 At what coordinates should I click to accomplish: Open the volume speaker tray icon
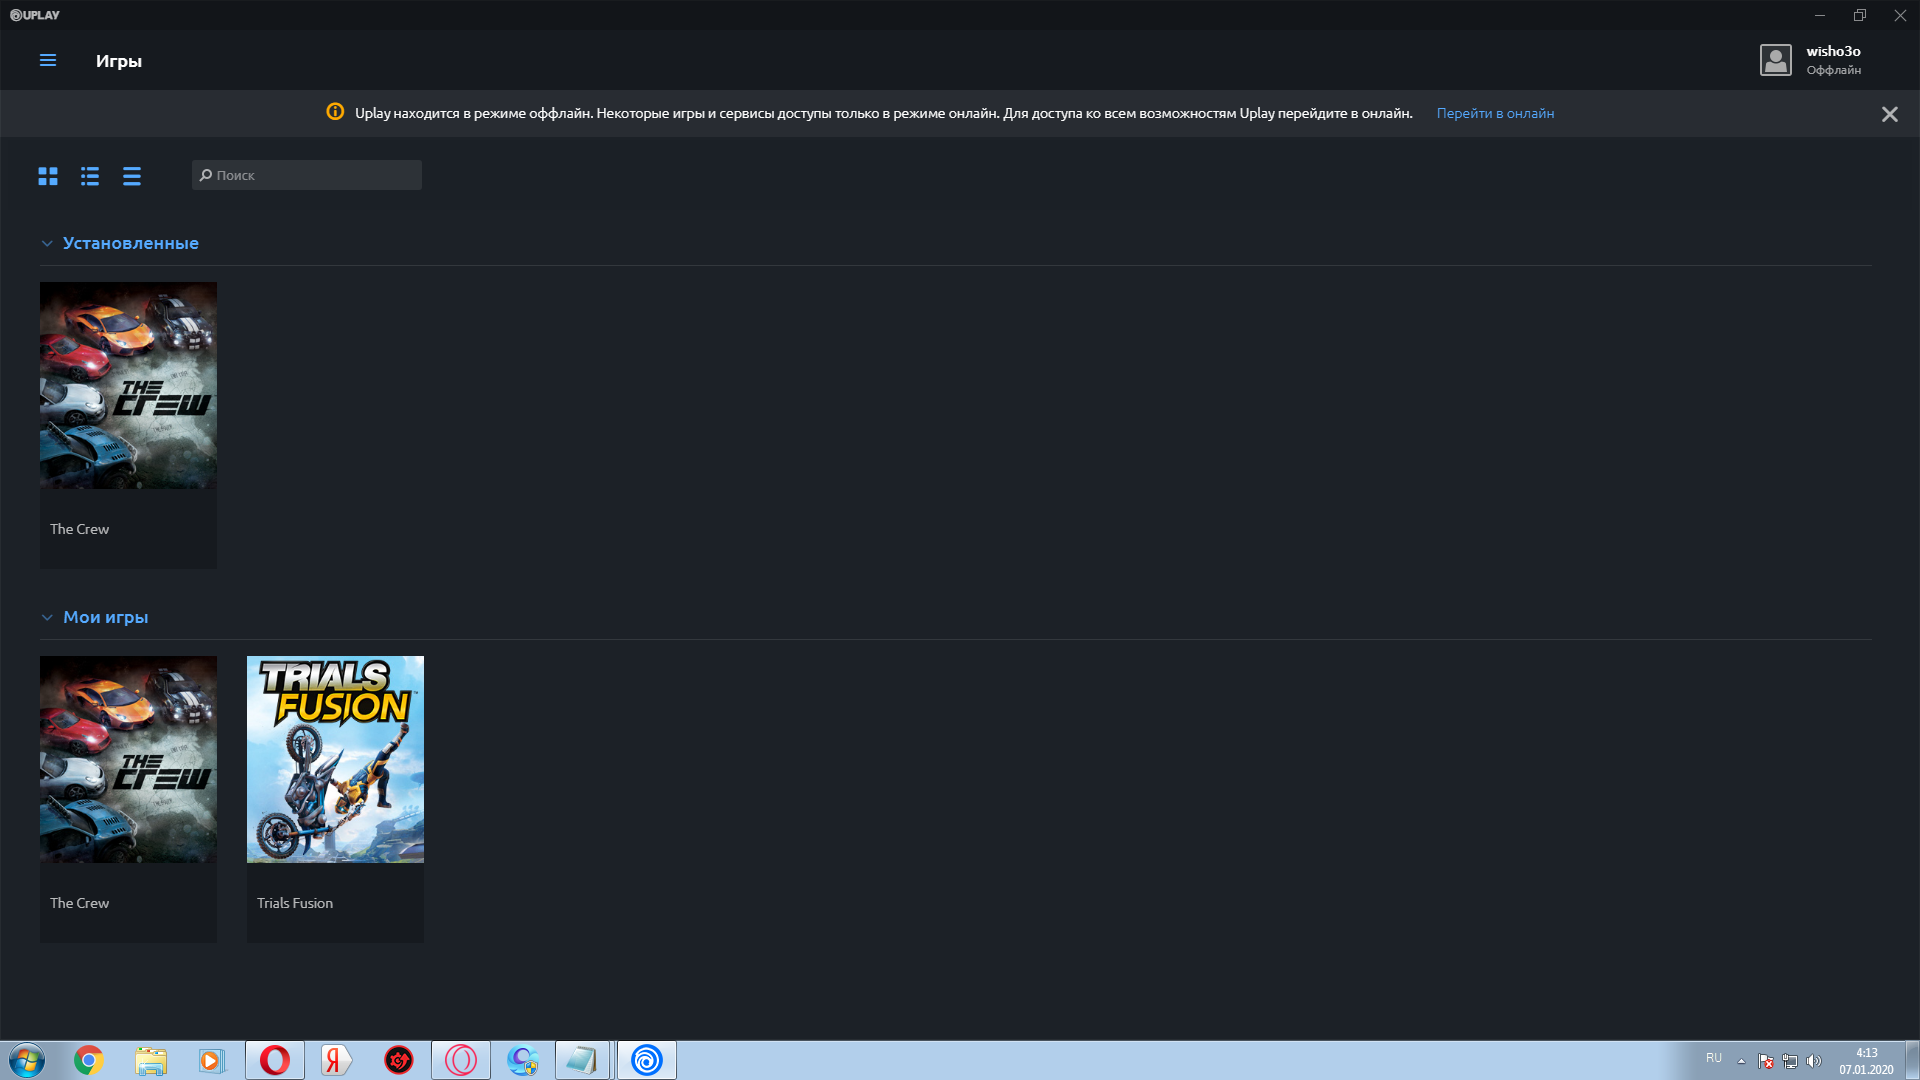[1814, 1061]
